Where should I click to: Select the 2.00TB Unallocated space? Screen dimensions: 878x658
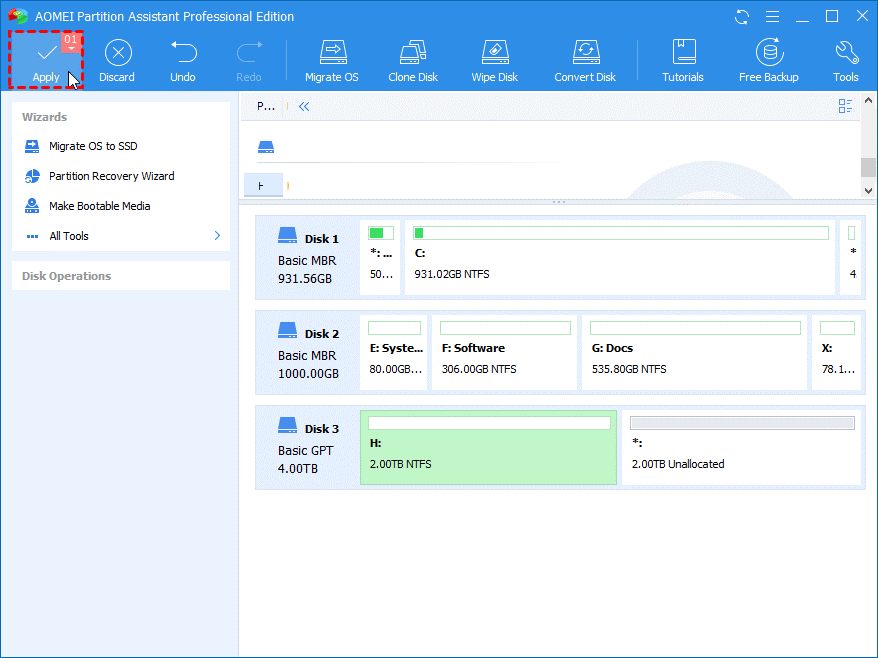pos(741,447)
